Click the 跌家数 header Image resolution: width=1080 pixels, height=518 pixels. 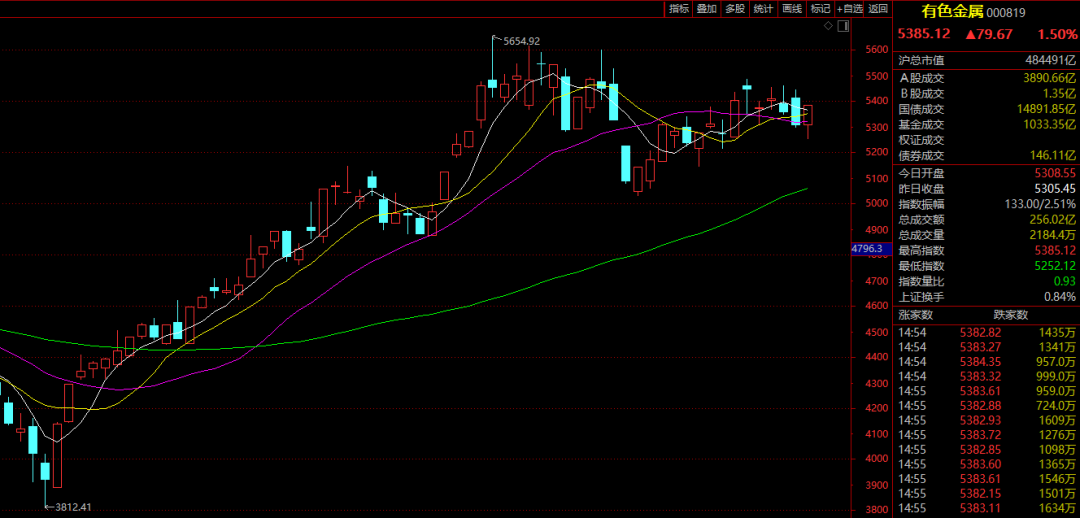[1011, 315]
